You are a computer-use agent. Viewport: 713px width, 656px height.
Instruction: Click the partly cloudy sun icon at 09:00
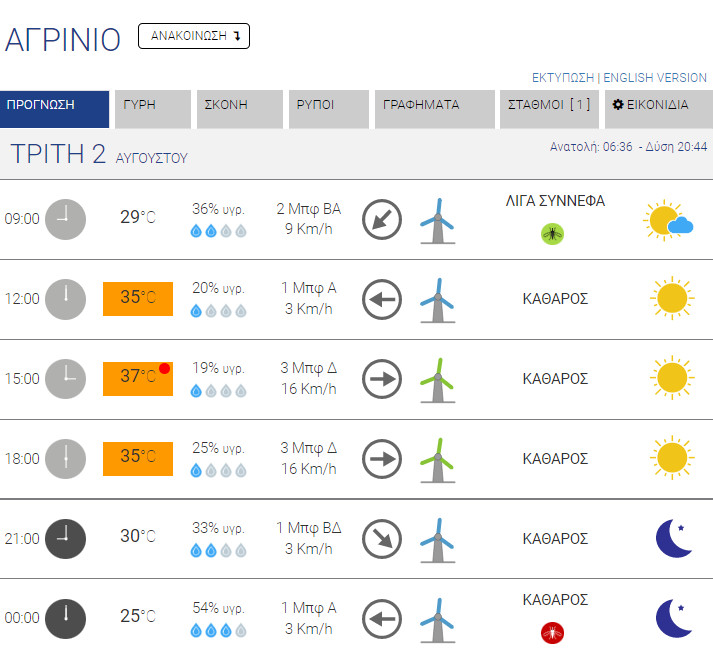(x=668, y=221)
